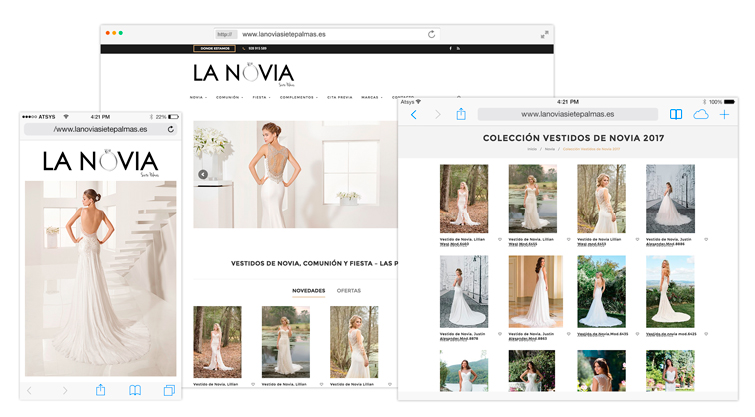Reload page in desktop browser address bar
Image resolution: width=755 pixels, height=417 pixels.
pos(431,34)
